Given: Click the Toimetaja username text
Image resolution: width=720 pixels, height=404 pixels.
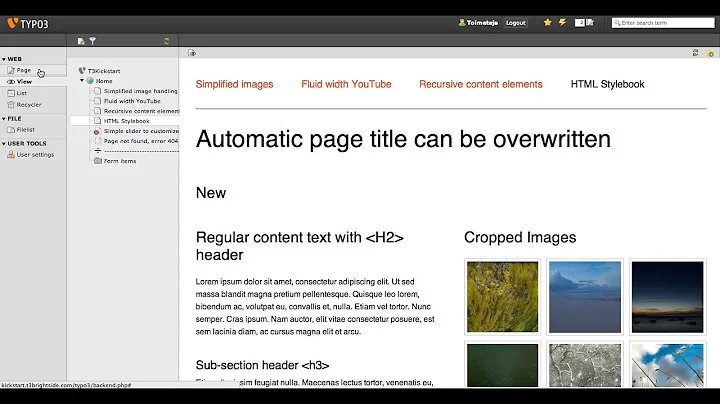Looking at the screenshot, I should tap(482, 22).
